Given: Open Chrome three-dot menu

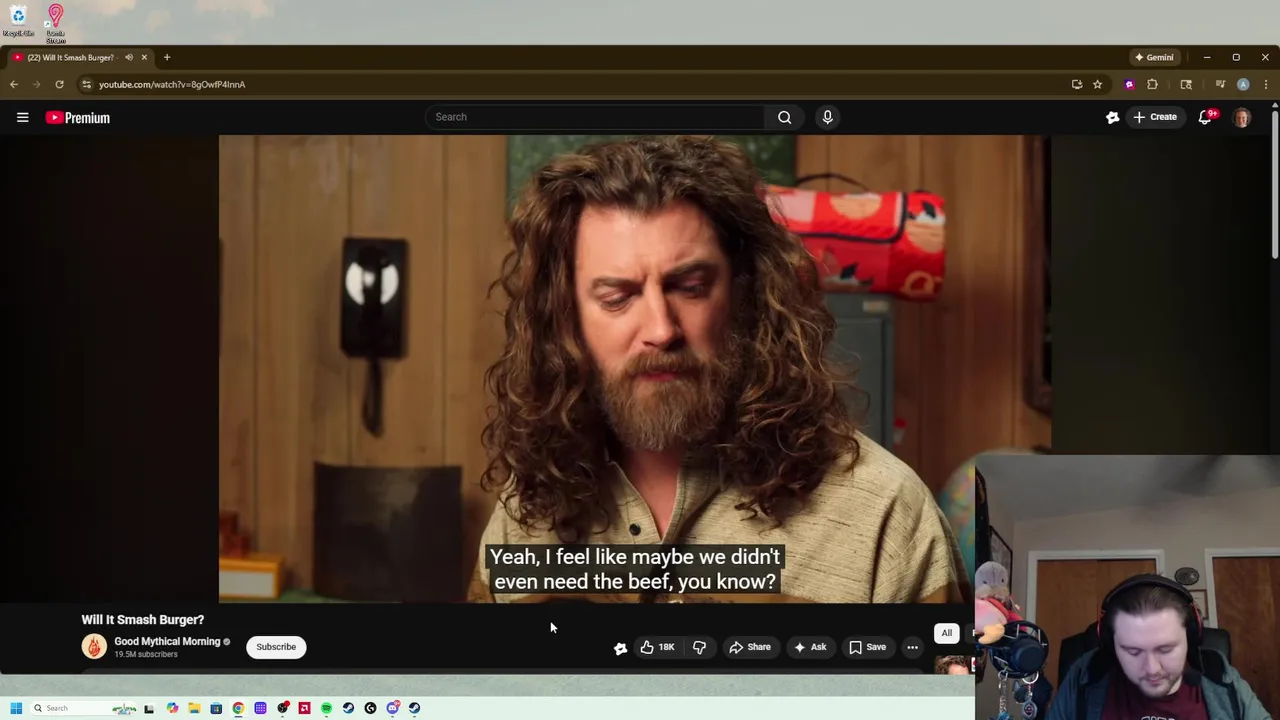Looking at the screenshot, I should (x=1266, y=84).
